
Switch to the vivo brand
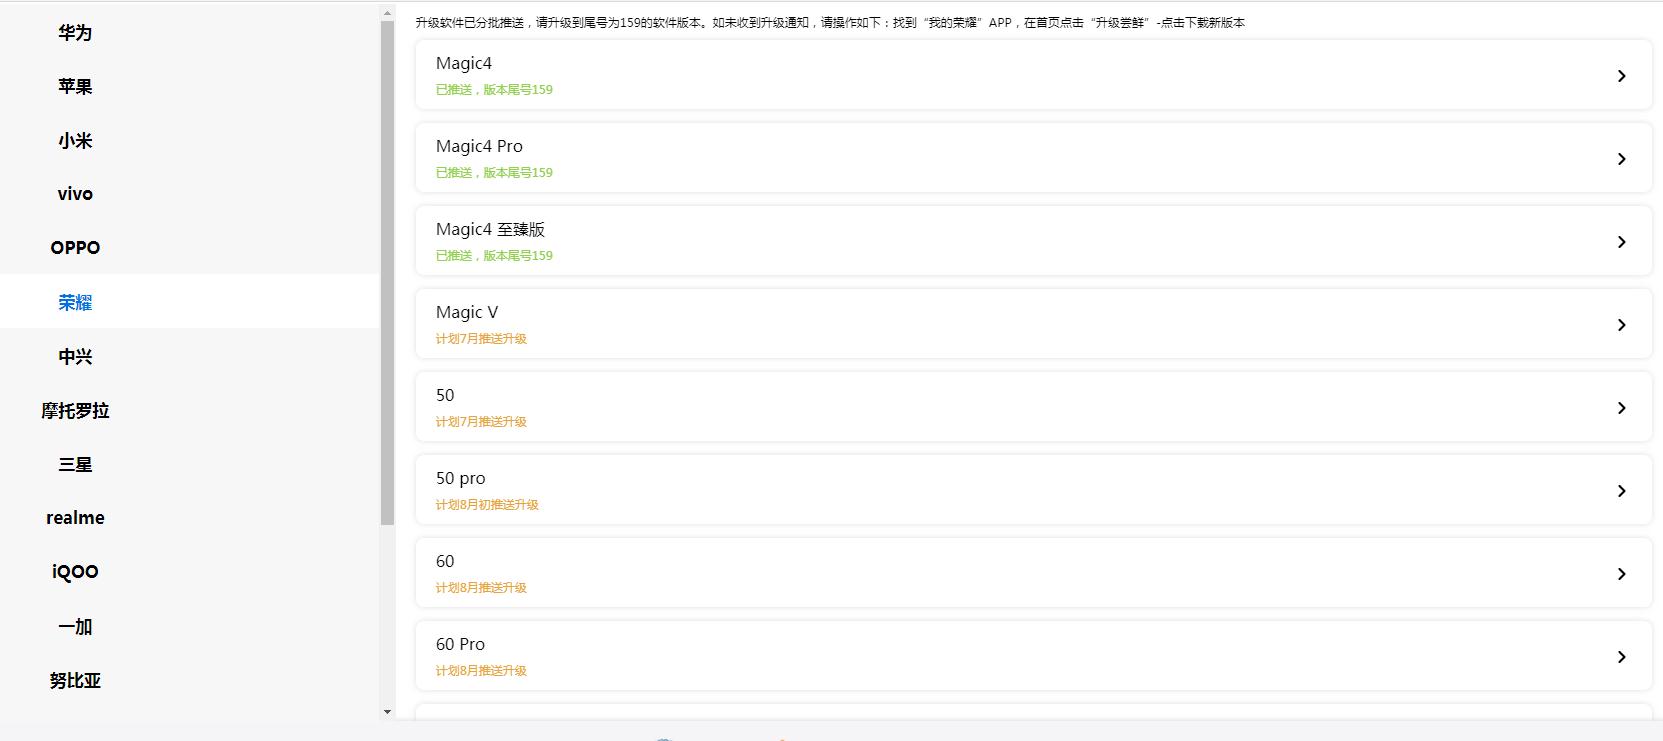(75, 194)
